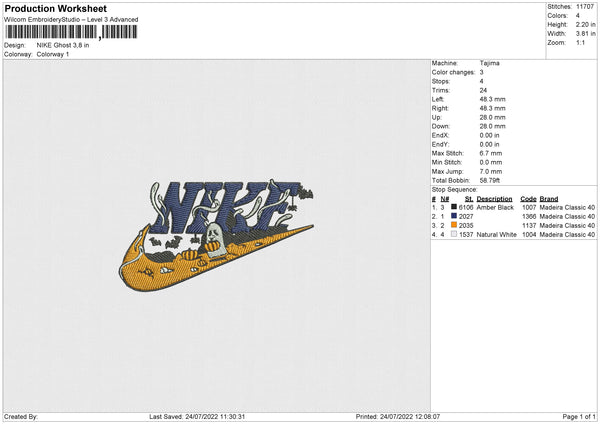Screen dimensions: 600x424
Task: Click the Created By label
Action: tap(21, 417)
